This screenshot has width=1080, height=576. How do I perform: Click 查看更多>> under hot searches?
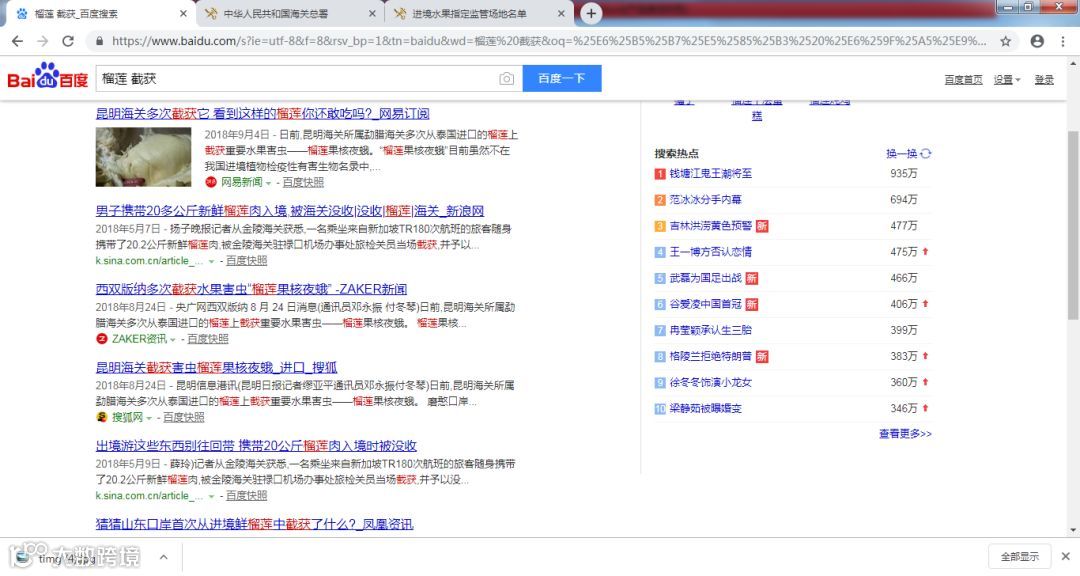coord(905,434)
